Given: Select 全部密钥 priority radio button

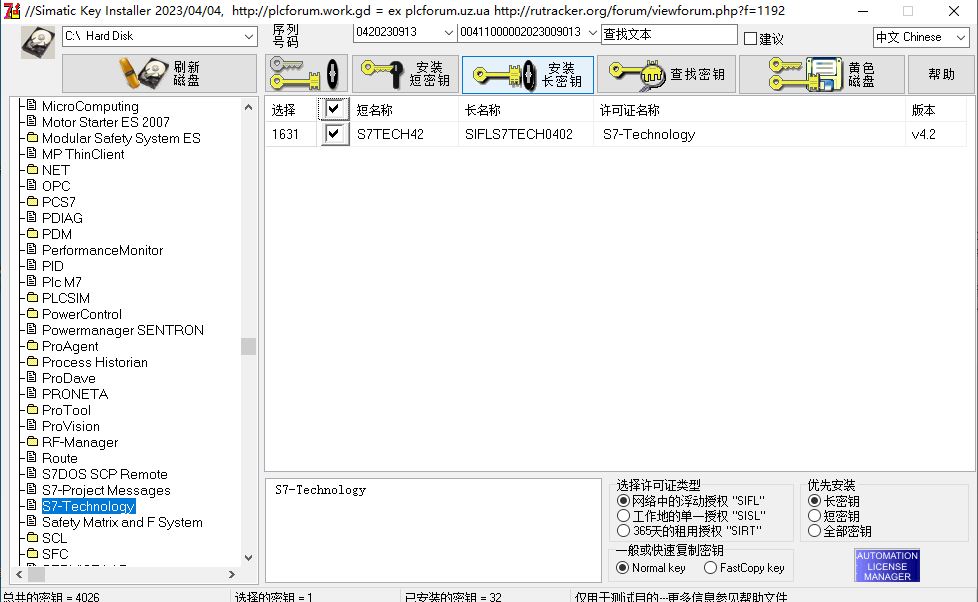Looking at the screenshot, I should [x=814, y=531].
